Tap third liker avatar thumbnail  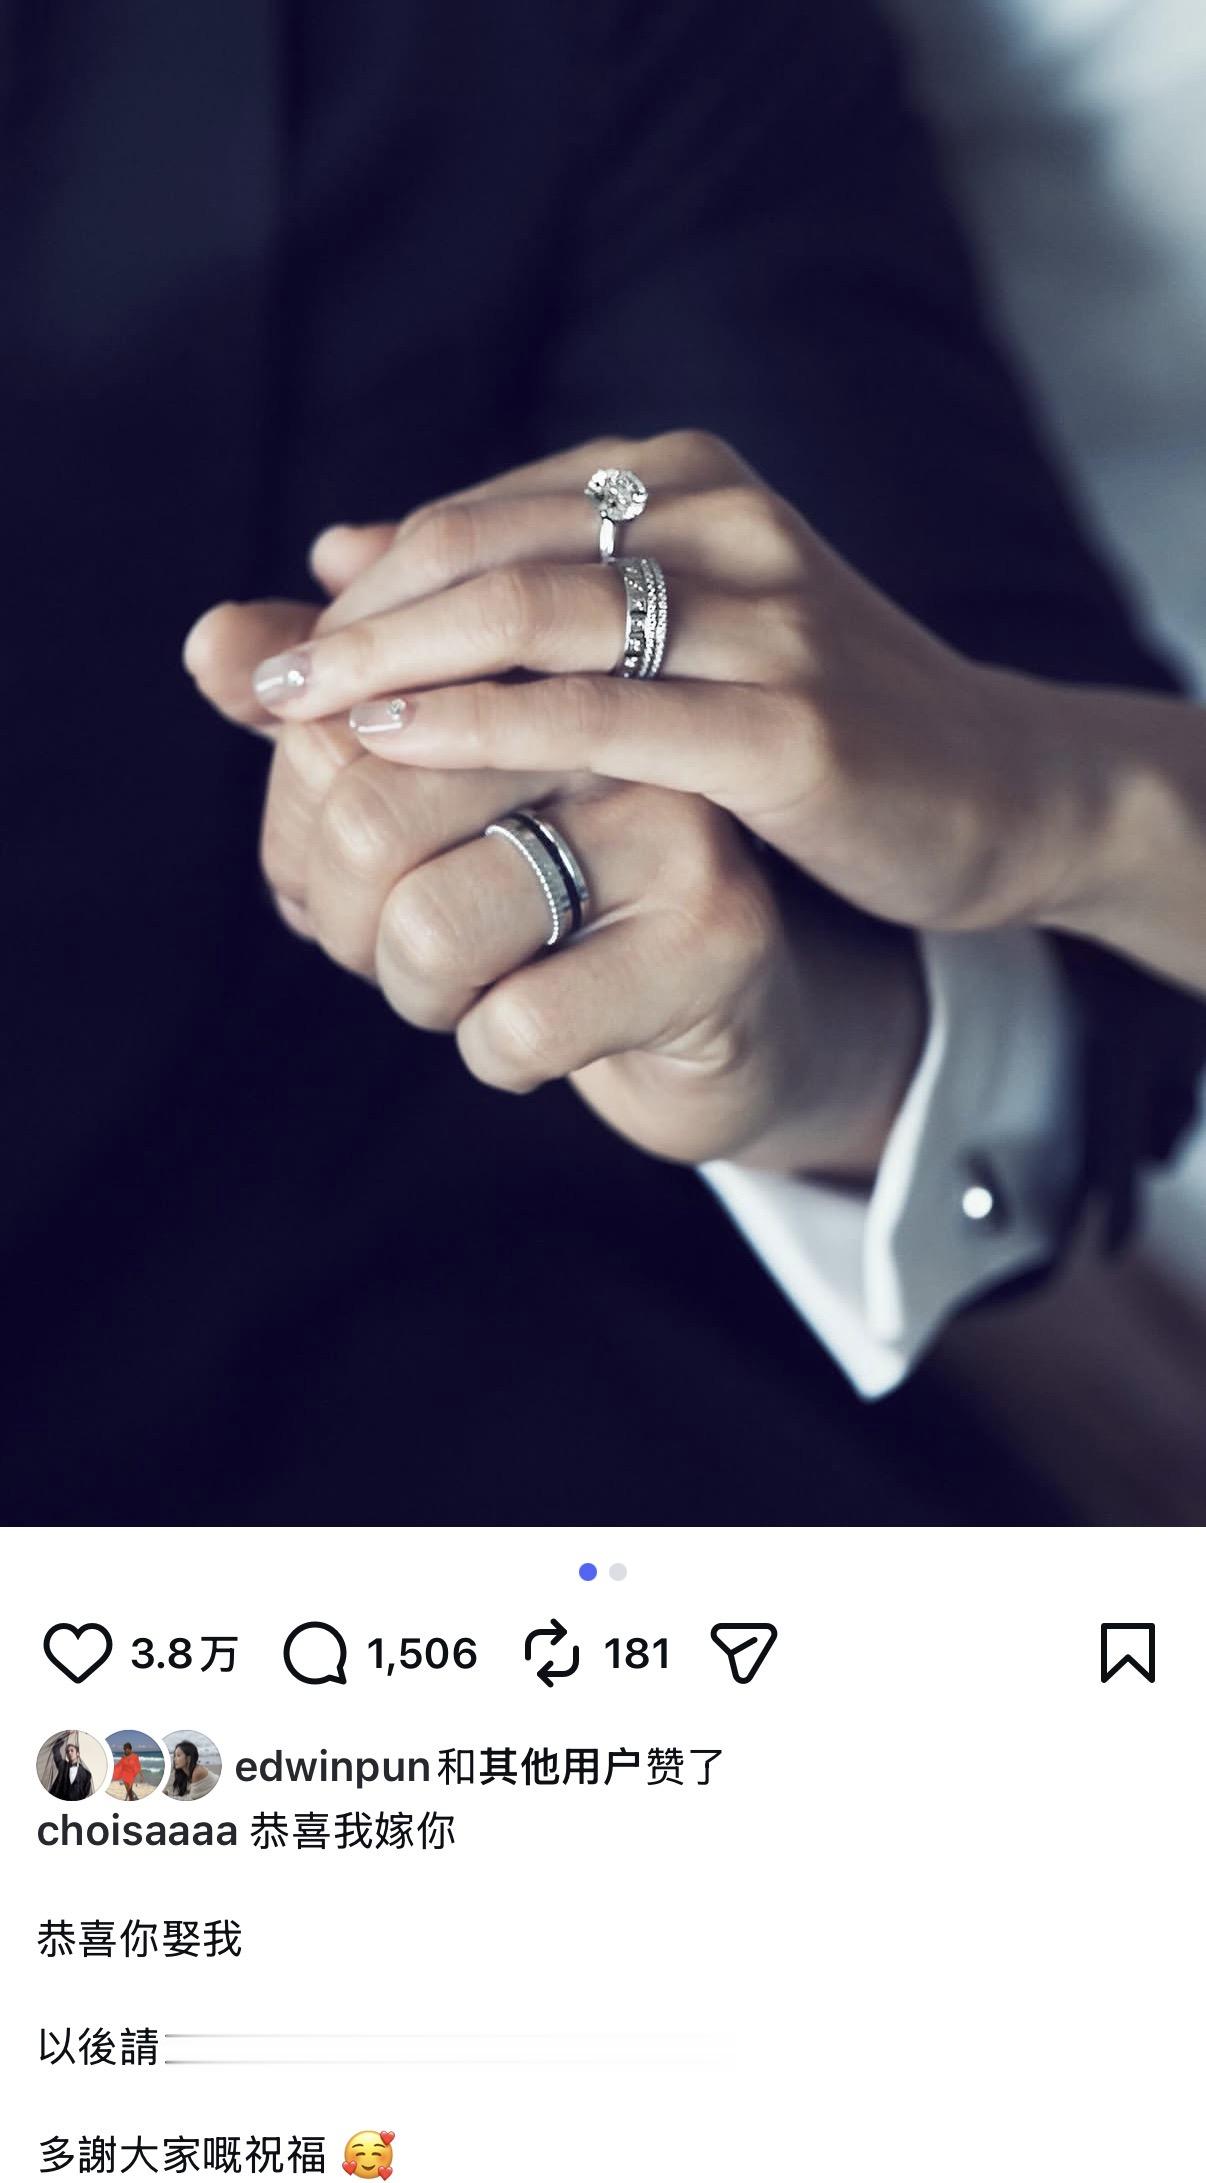(x=190, y=1765)
